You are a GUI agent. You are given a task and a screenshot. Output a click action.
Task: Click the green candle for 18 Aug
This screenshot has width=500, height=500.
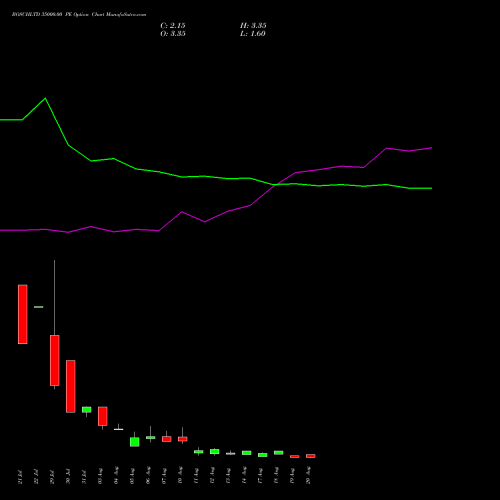279,453
